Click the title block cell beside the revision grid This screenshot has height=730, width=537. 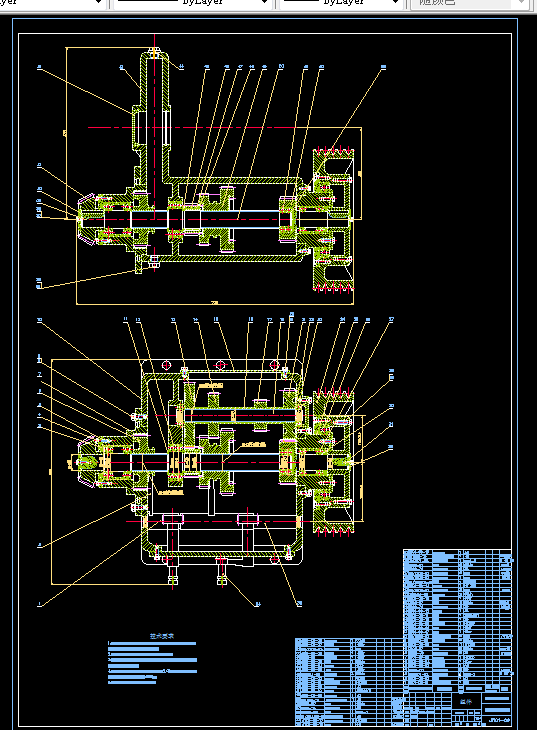(466, 701)
